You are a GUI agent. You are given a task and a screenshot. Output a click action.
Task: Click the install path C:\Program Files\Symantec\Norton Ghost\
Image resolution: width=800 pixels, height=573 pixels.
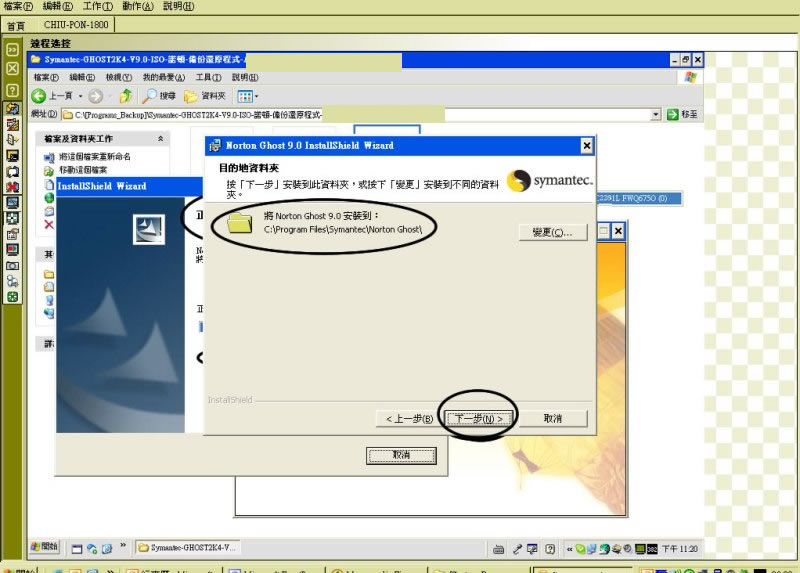pos(343,230)
